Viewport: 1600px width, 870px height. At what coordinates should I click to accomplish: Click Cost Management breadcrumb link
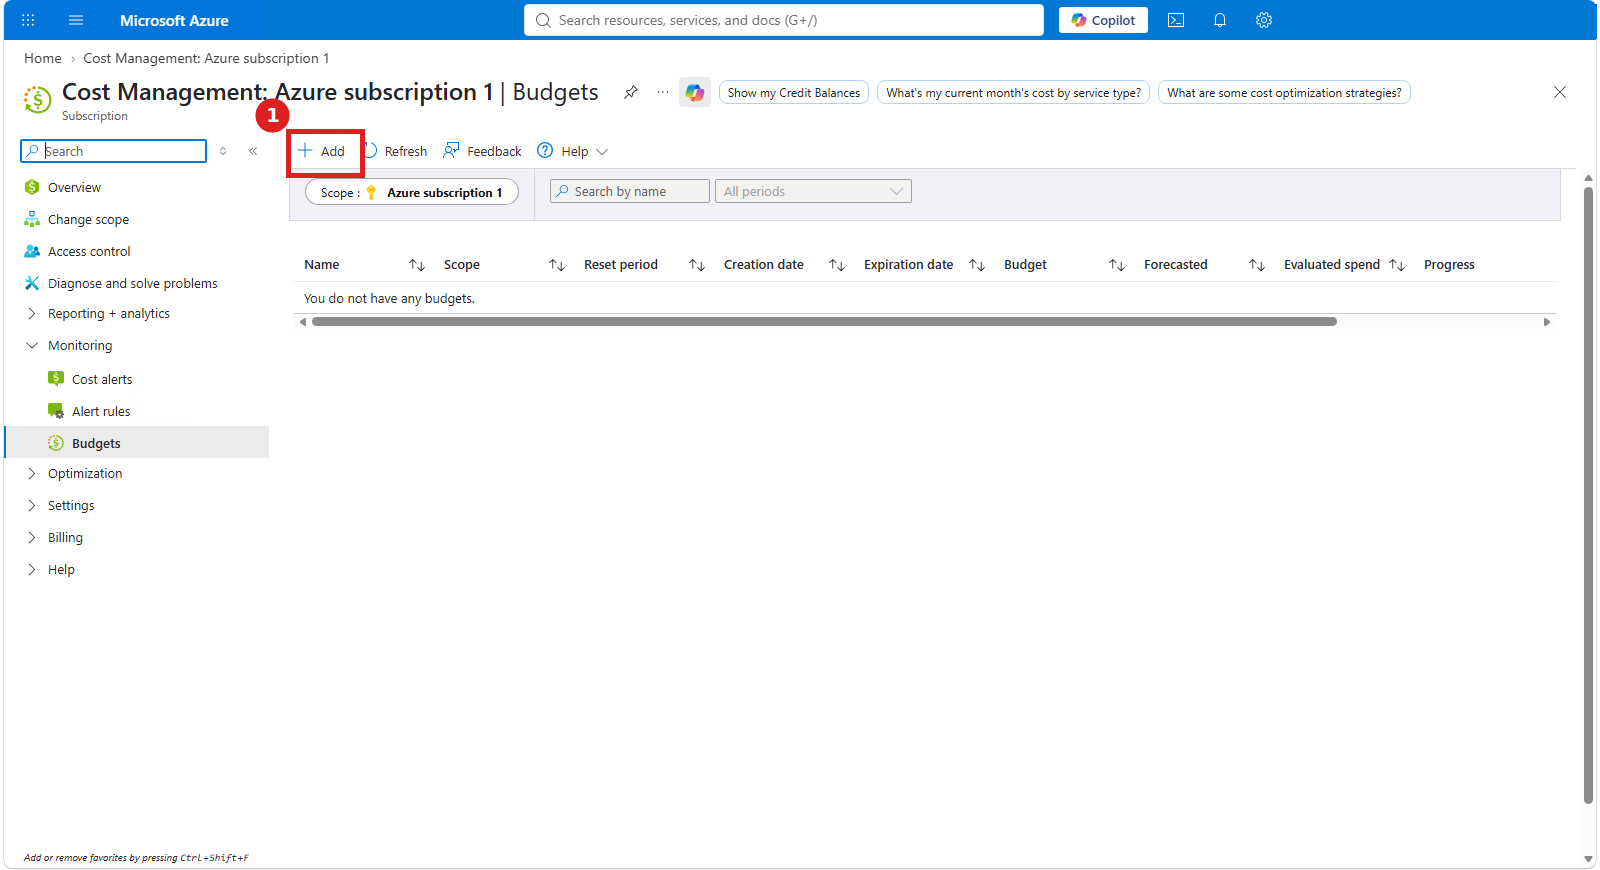pyautogui.click(x=206, y=58)
